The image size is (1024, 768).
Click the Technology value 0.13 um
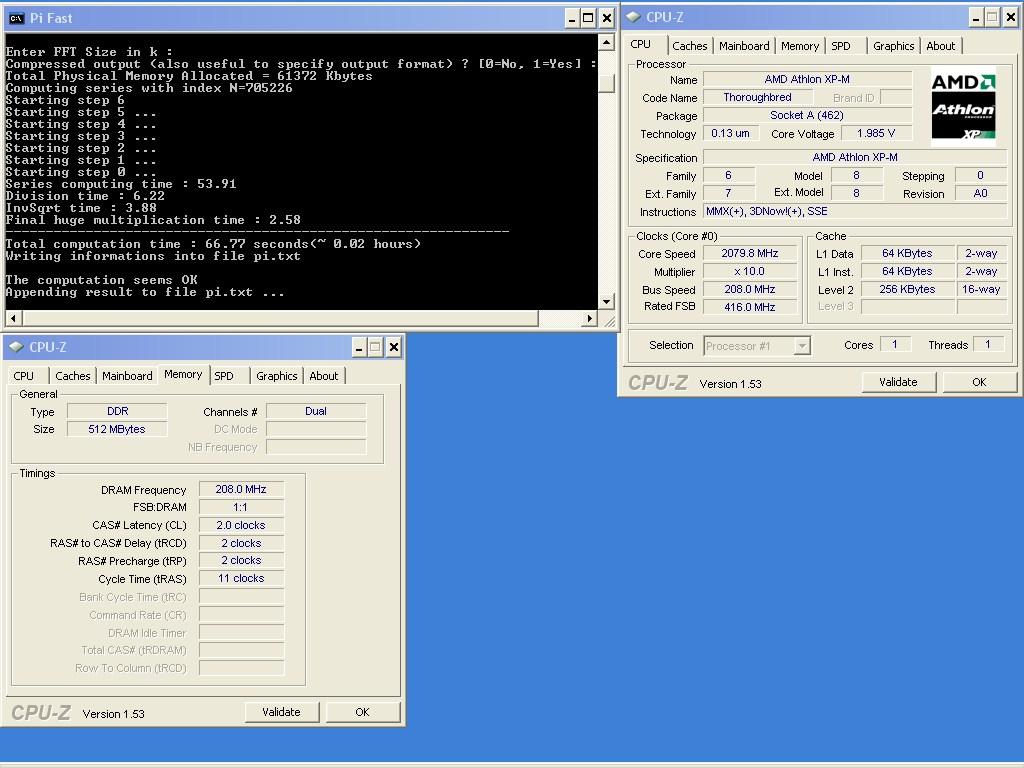pyautogui.click(x=730, y=133)
